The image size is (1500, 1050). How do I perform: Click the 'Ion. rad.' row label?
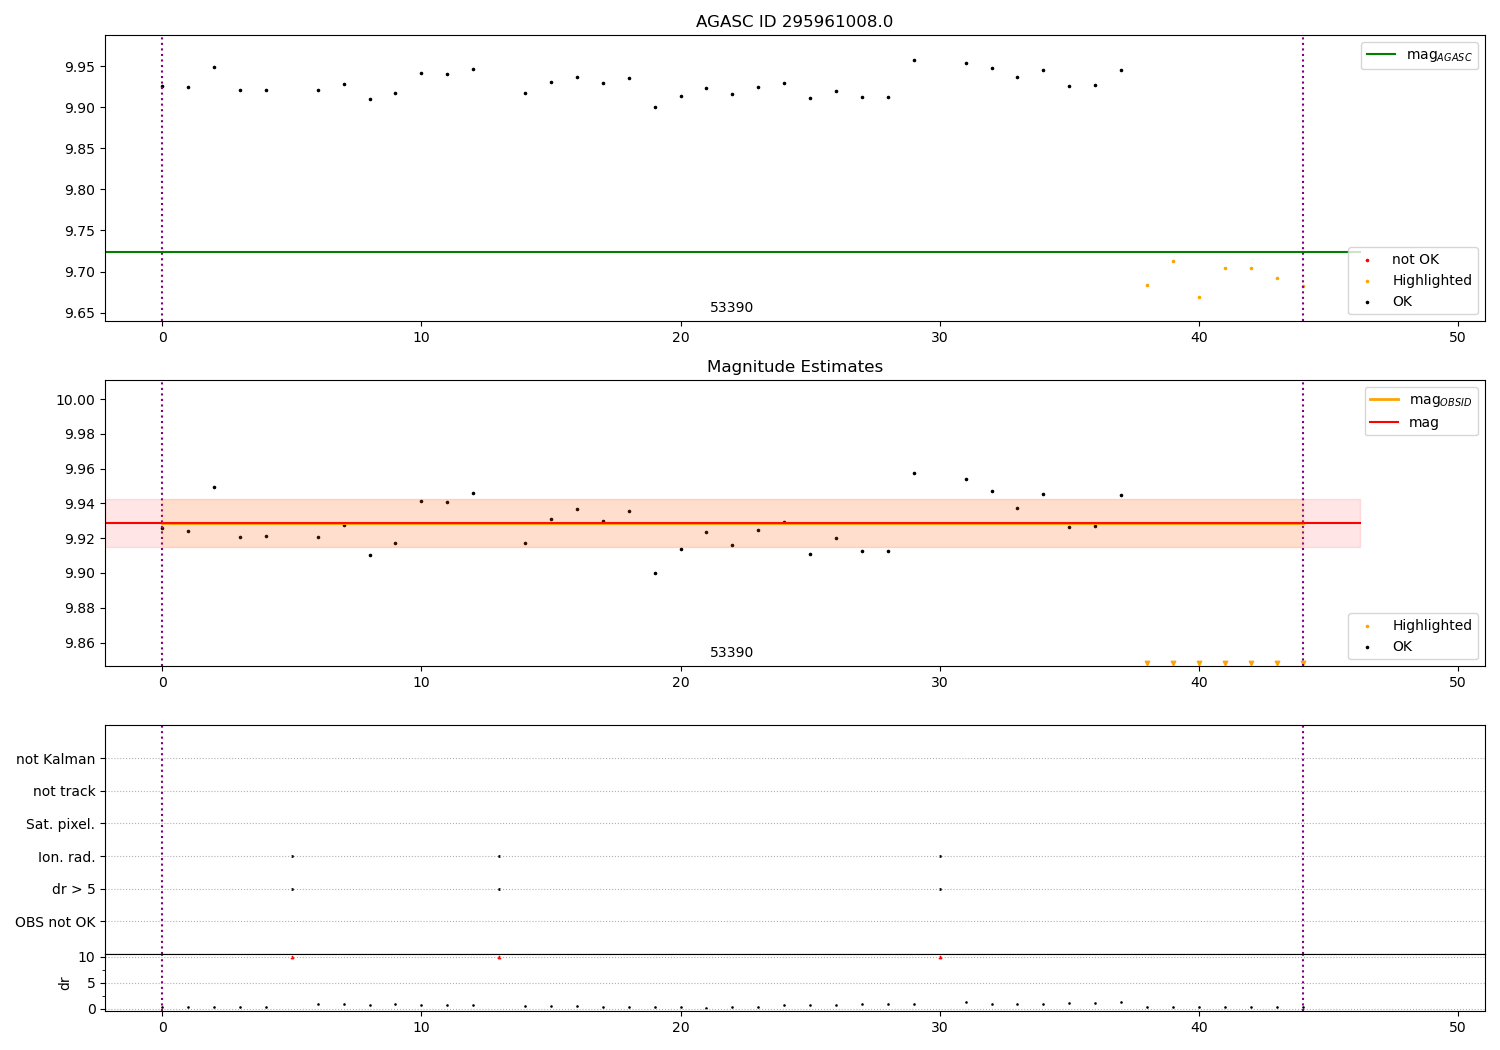pos(67,857)
